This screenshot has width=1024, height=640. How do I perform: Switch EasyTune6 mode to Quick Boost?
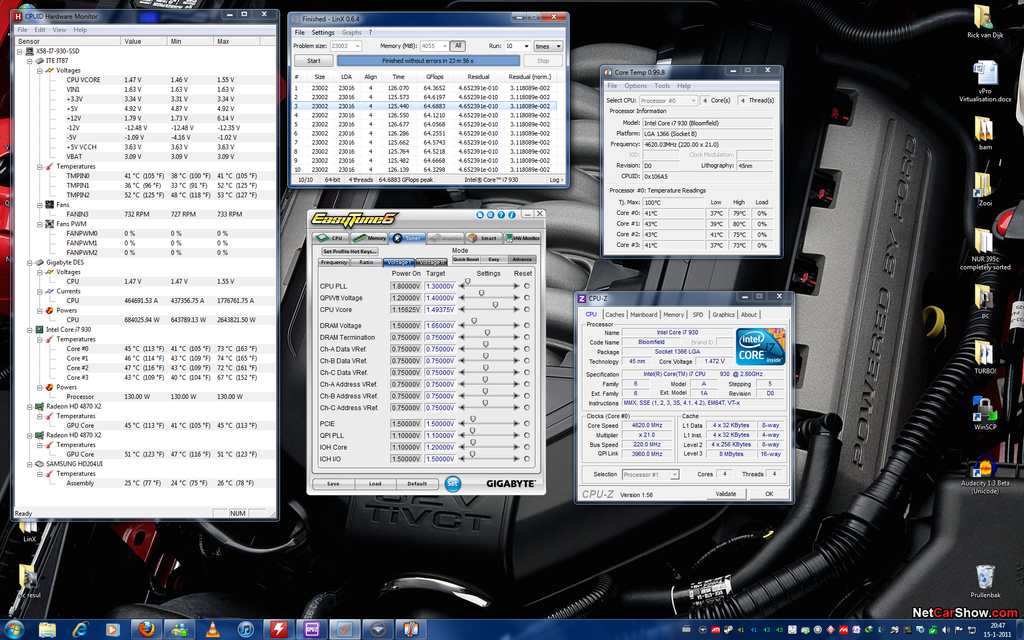click(x=466, y=259)
